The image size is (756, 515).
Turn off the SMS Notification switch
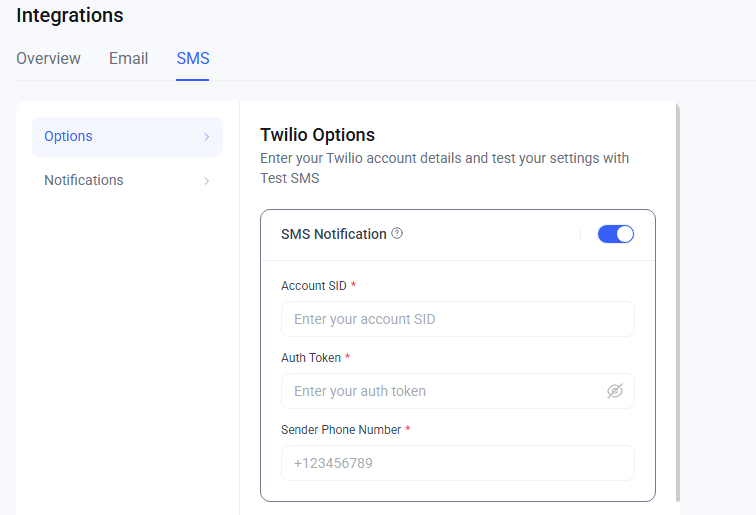click(x=616, y=234)
